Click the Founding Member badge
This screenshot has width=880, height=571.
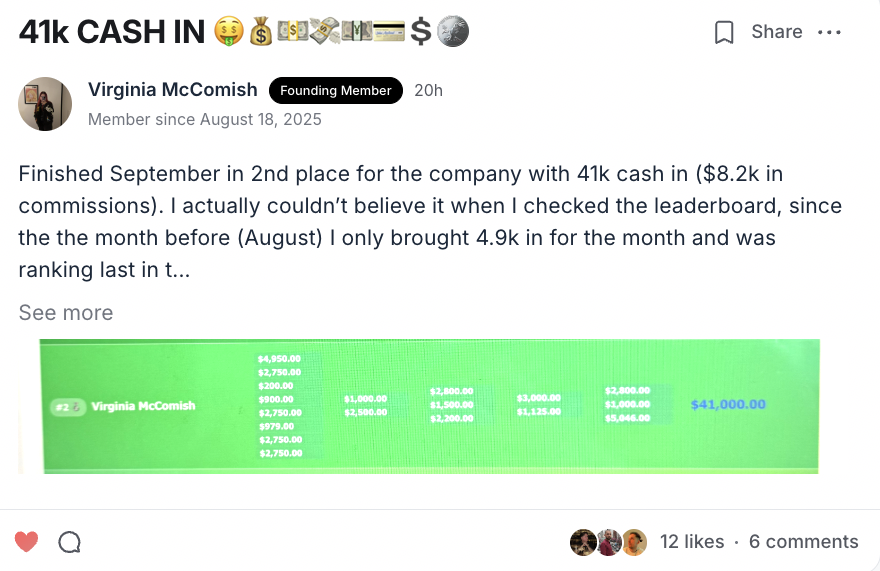click(336, 90)
